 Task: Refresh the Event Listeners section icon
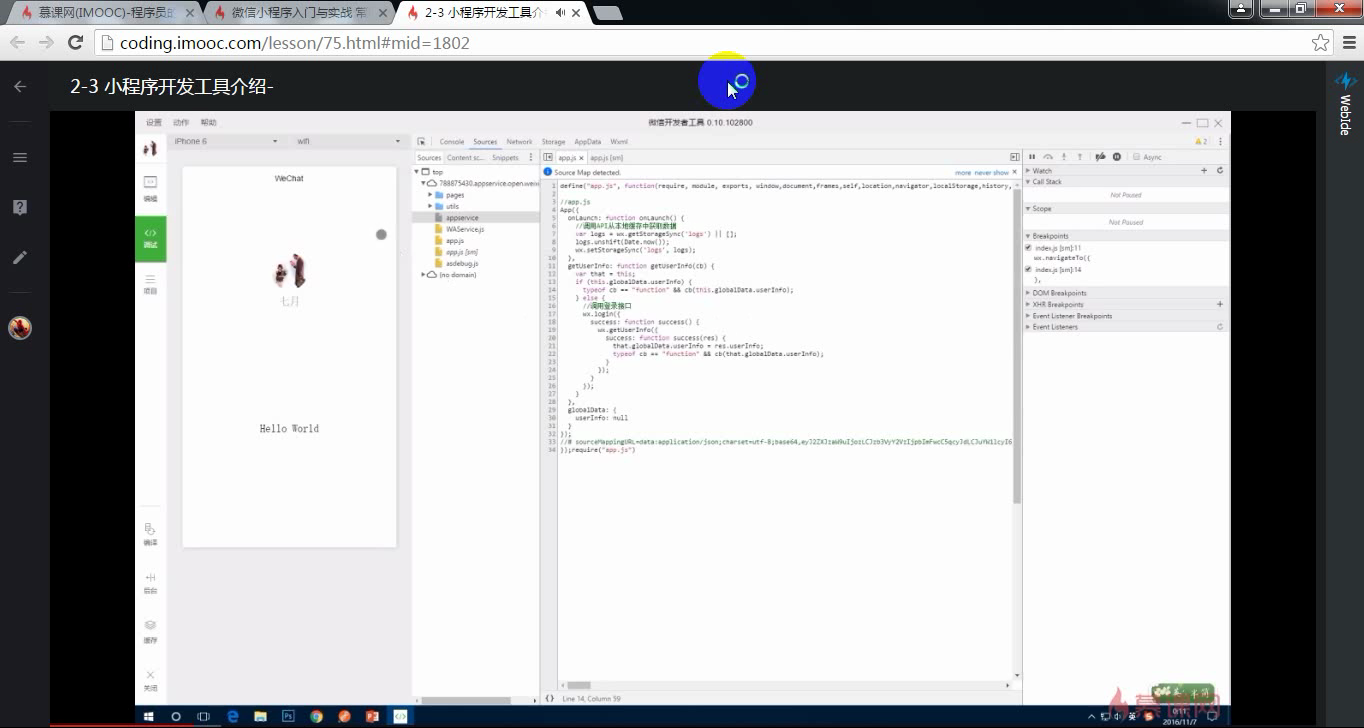coord(1220,327)
